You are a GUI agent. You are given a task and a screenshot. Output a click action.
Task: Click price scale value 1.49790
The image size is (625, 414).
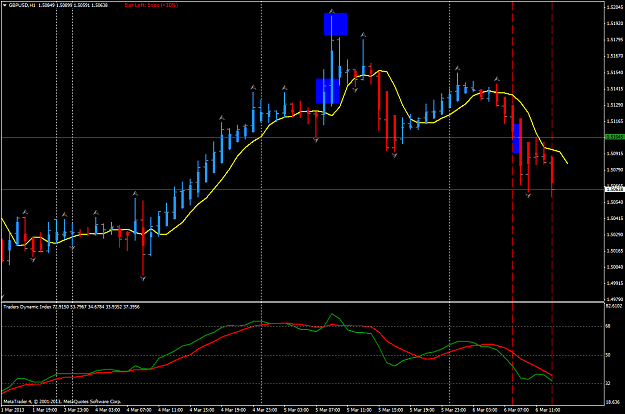pos(615,299)
